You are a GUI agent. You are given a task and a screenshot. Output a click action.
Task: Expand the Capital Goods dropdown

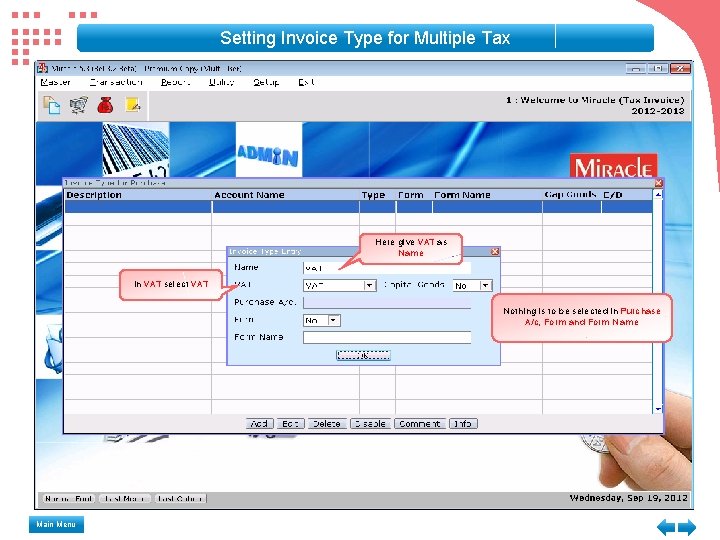[485, 285]
